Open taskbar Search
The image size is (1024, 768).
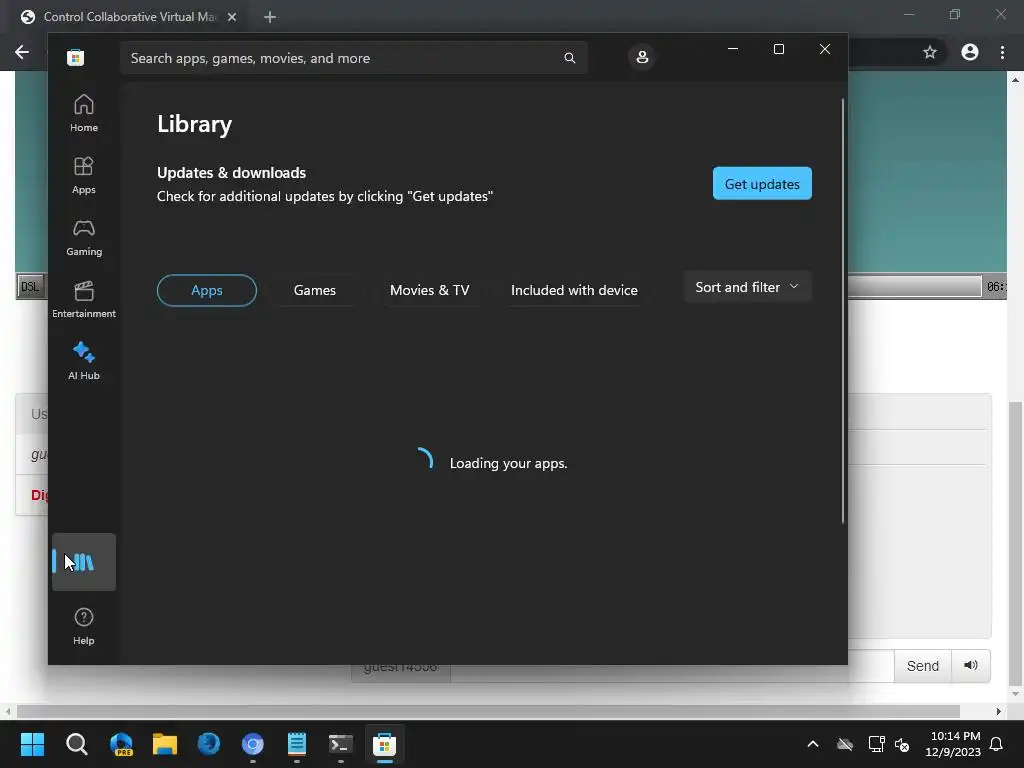[76, 744]
